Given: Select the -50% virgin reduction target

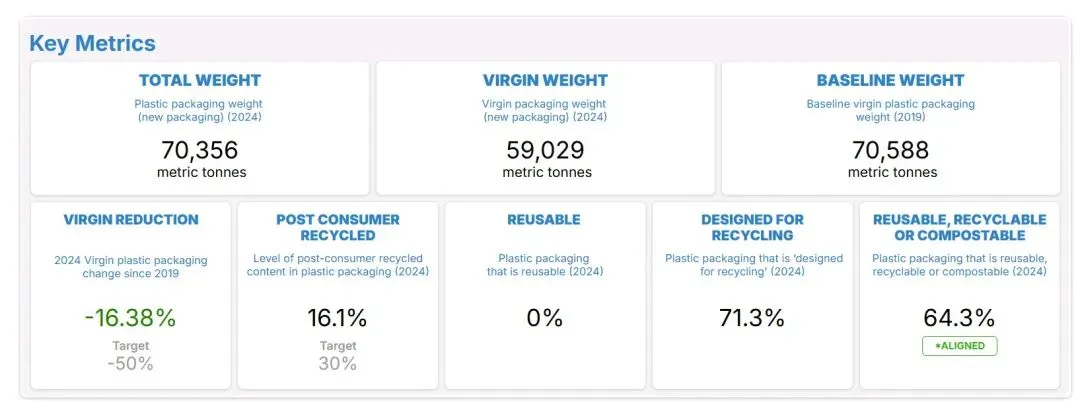Looking at the screenshot, I should (131, 364).
